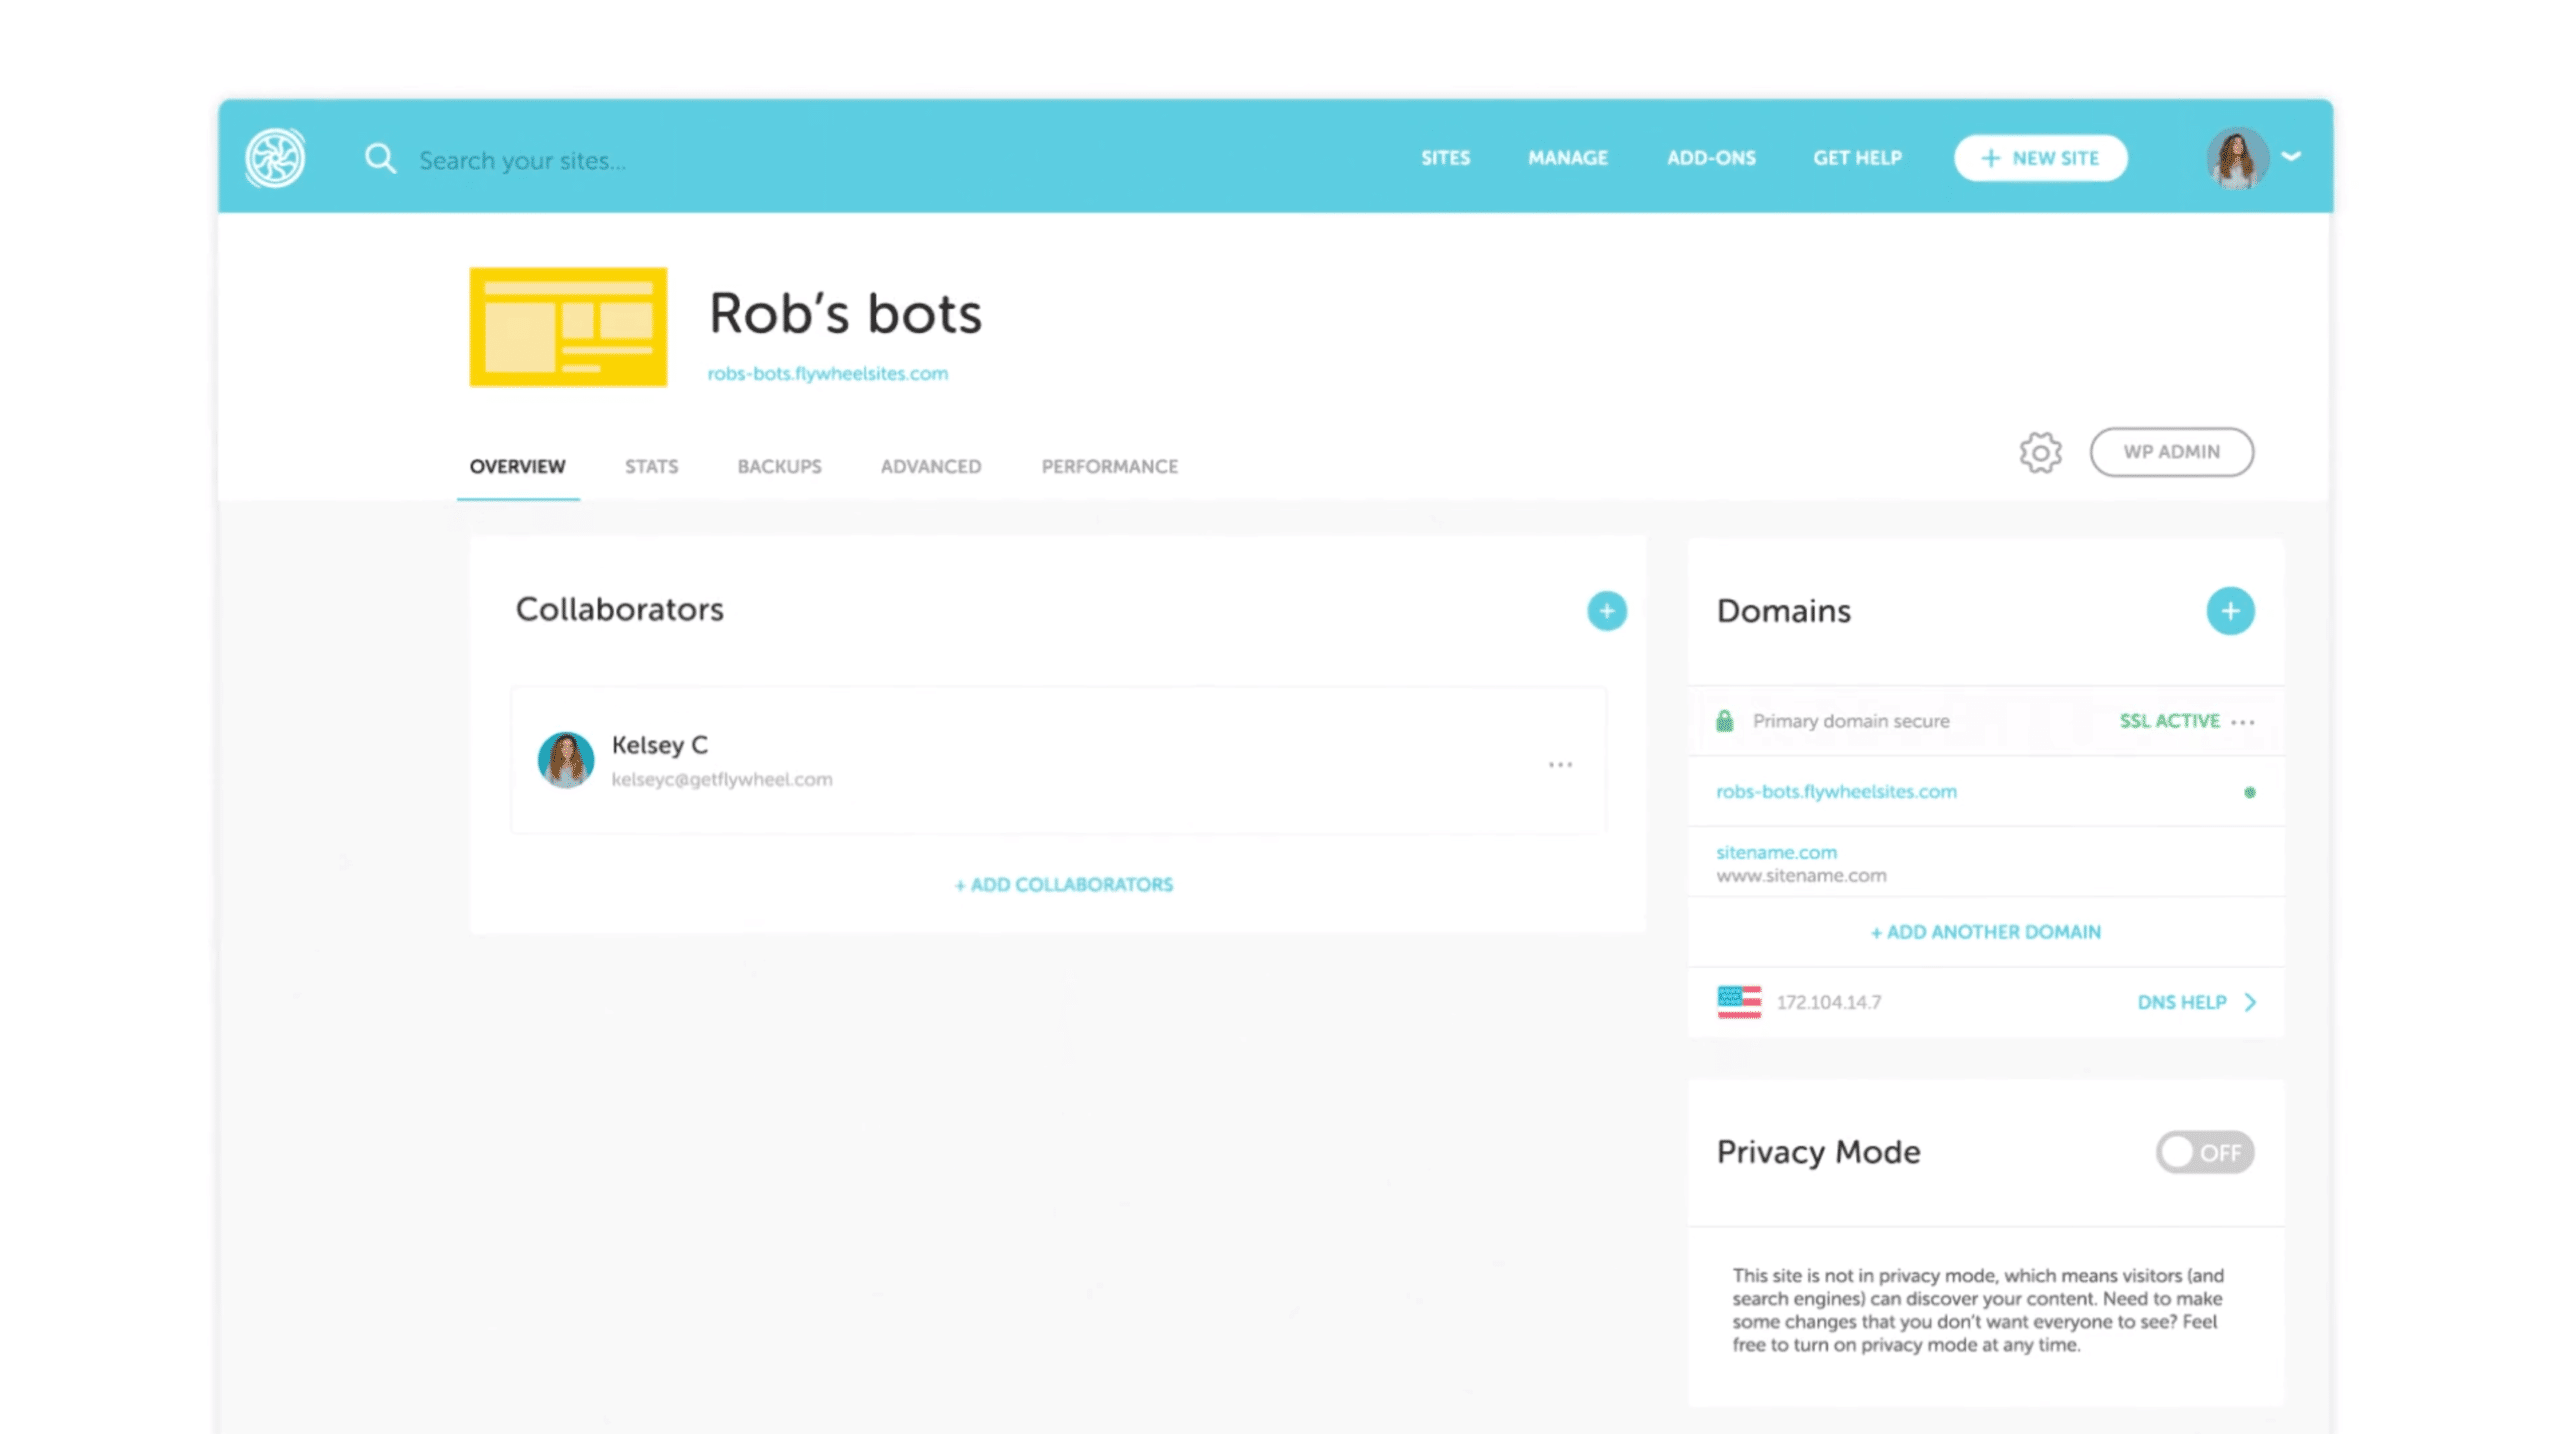Open site settings gear icon

(2039, 453)
